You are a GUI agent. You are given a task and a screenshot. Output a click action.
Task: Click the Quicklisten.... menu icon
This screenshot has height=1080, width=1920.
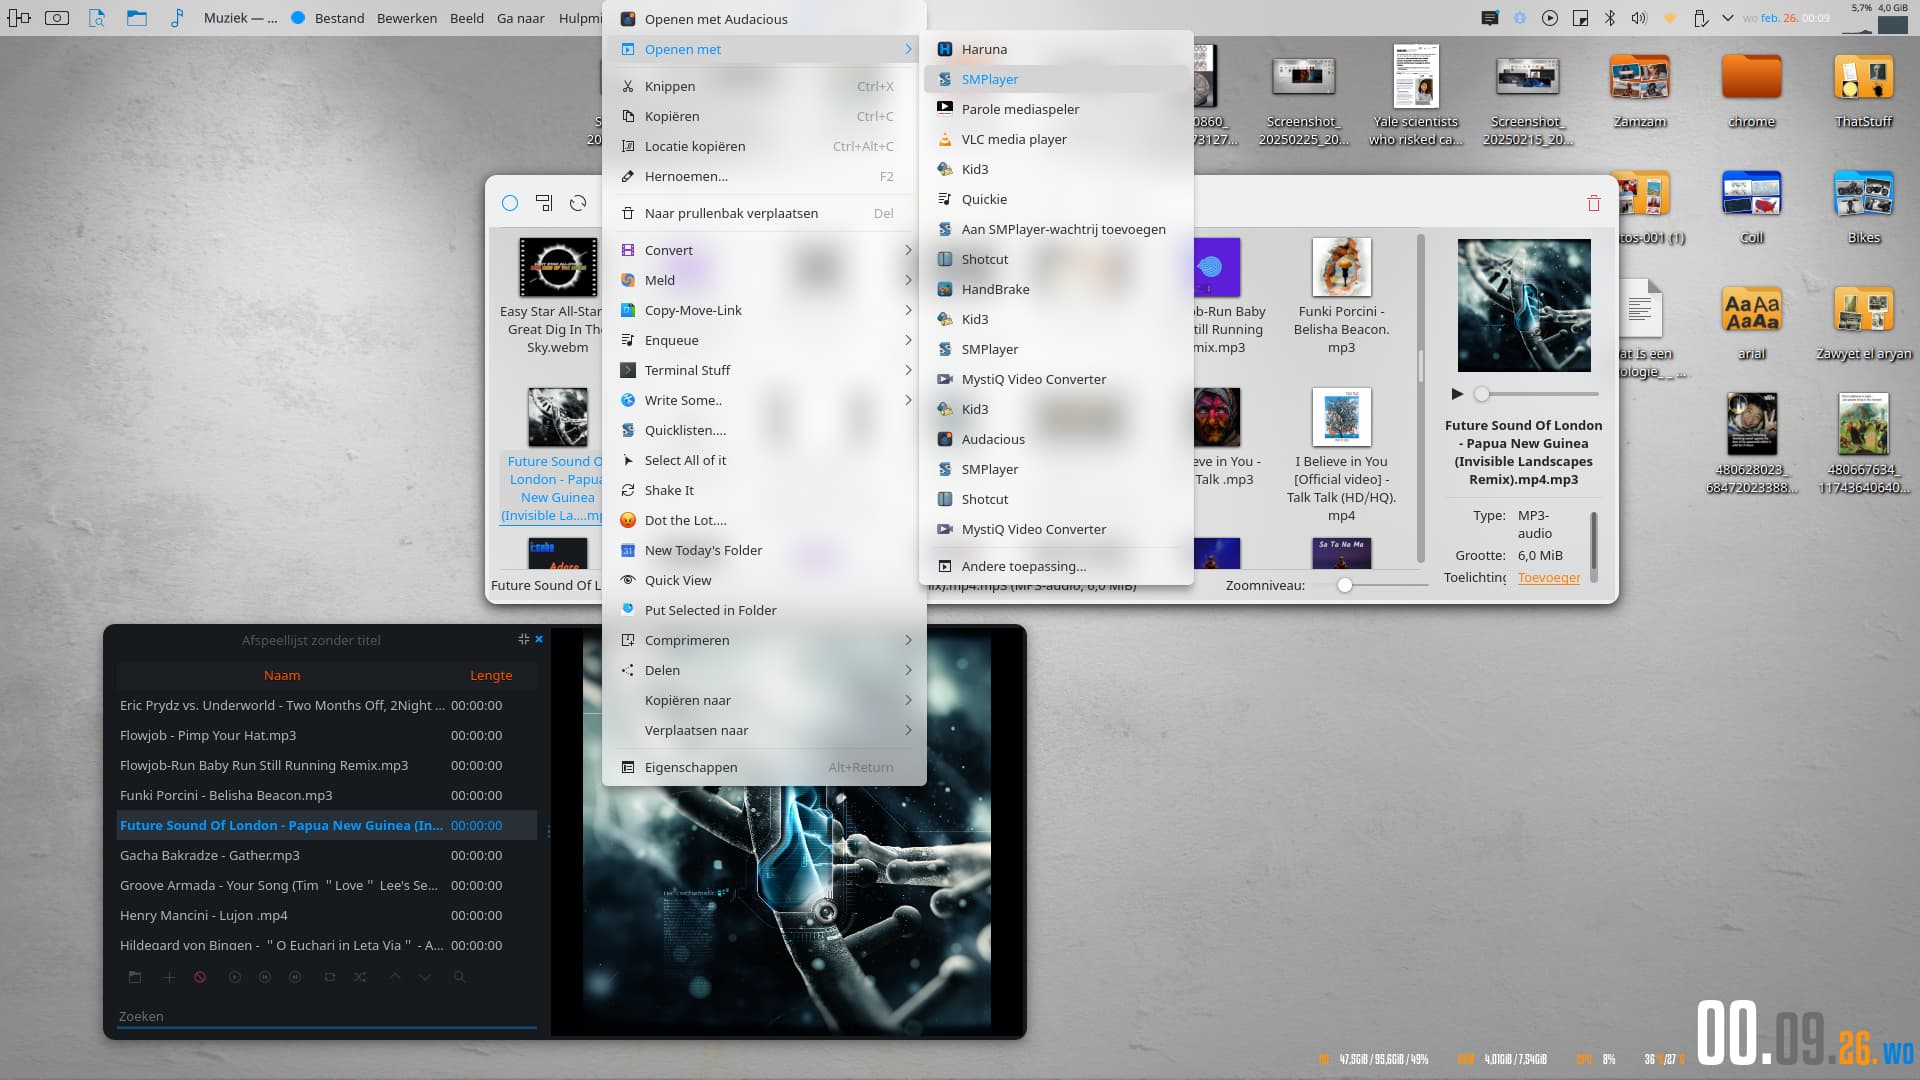628,430
